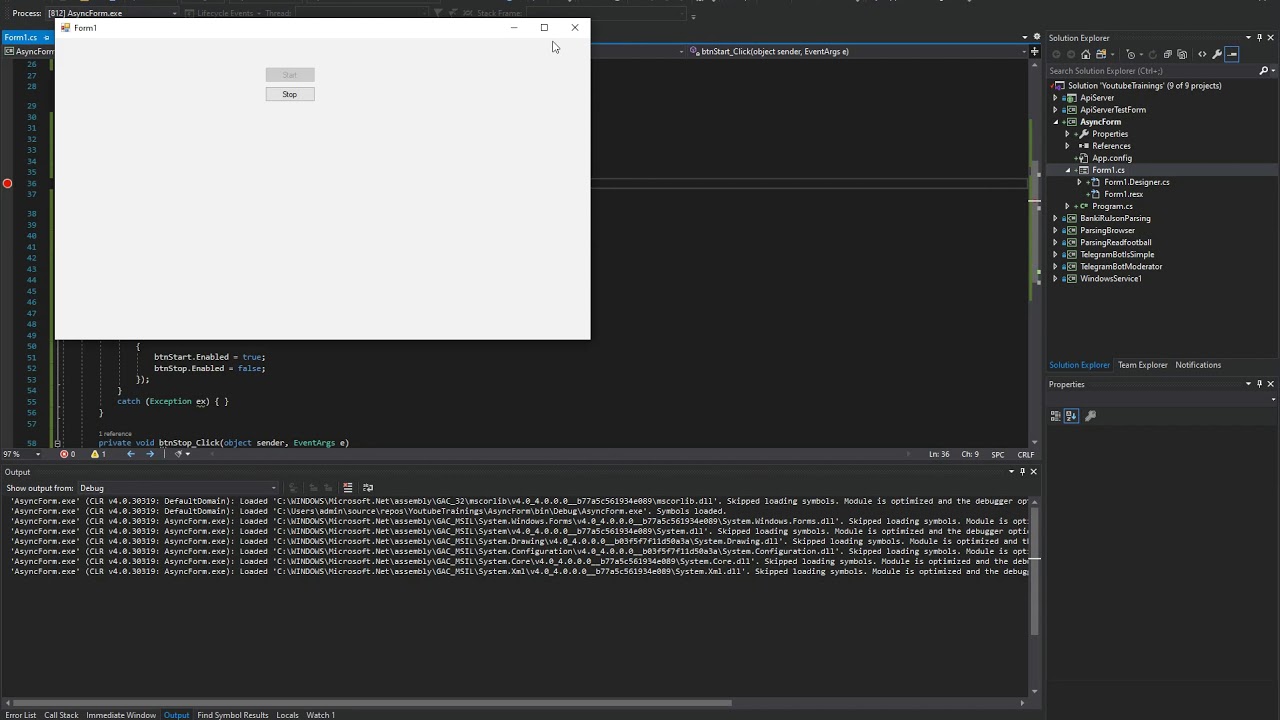The height and width of the screenshot is (720, 1280).
Task: Toggle Preview Selected Items in Solution Explorer
Action: coord(1232,54)
